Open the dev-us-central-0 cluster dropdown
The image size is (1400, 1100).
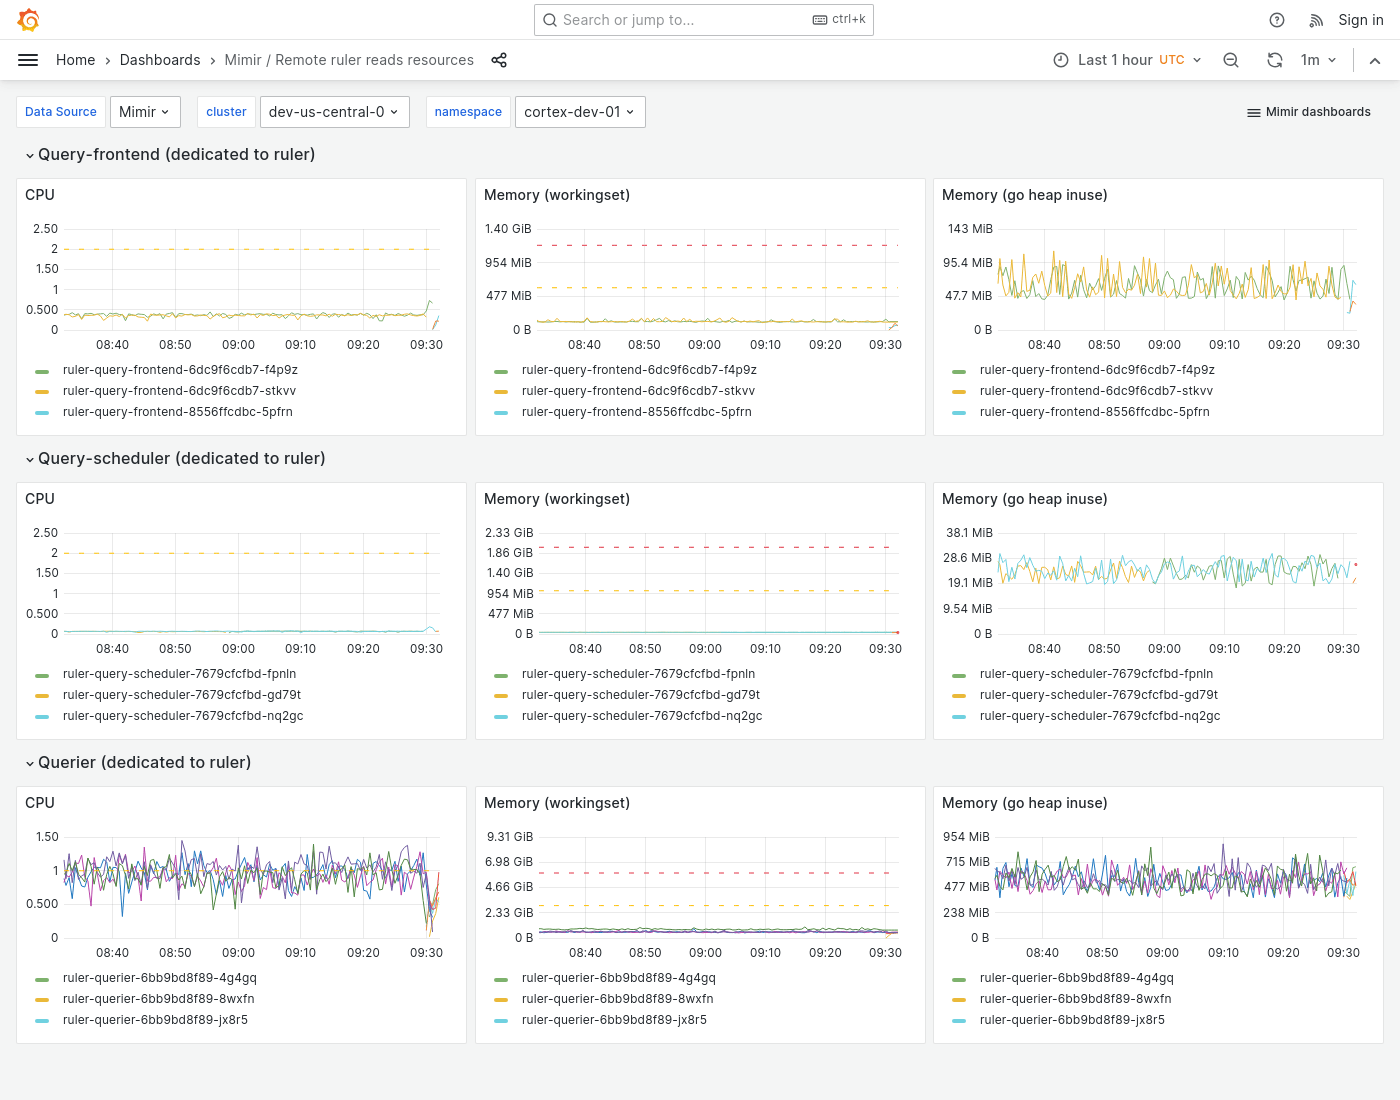[x=334, y=112]
